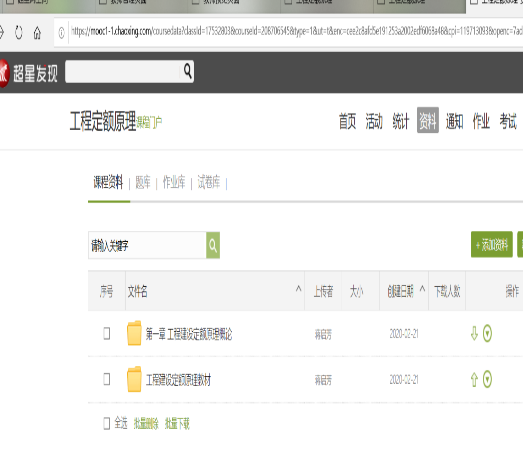This screenshot has width=523, height=457.
Task: Sort by 文件名 using the column caret
Action: pyautogui.click(x=299, y=289)
